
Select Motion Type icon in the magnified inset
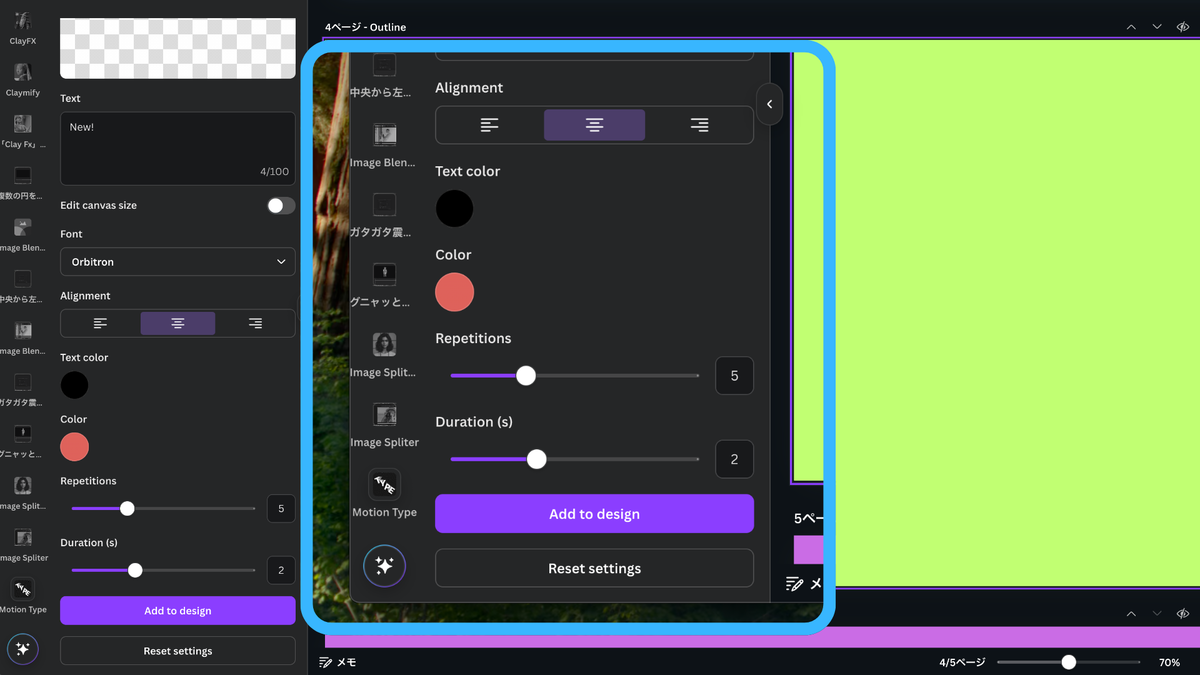(x=384, y=485)
